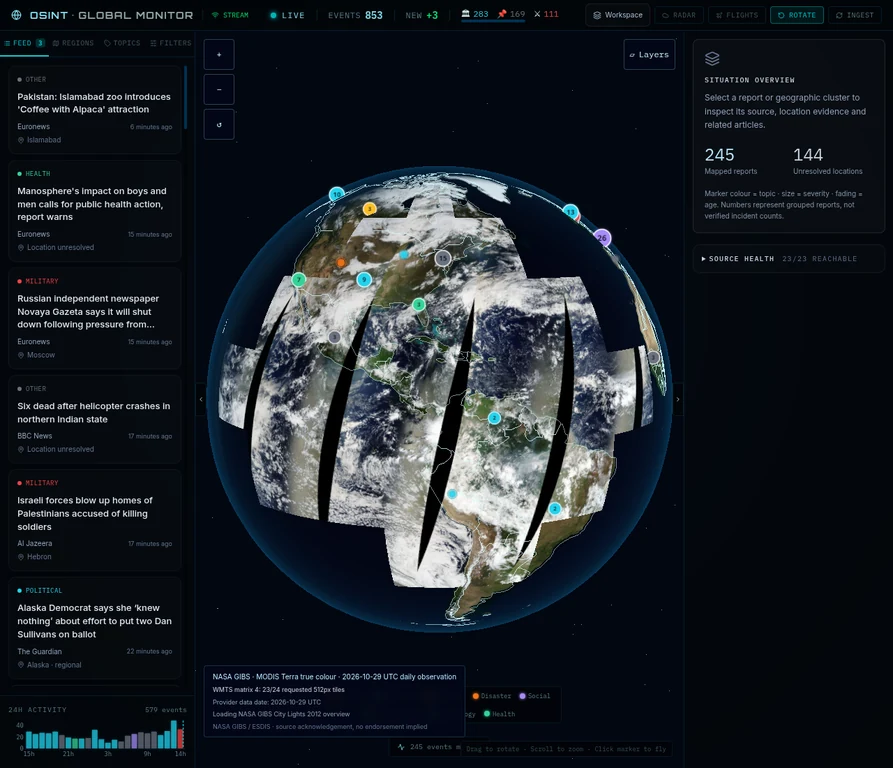Toggle the RADAR overlay

(679, 15)
